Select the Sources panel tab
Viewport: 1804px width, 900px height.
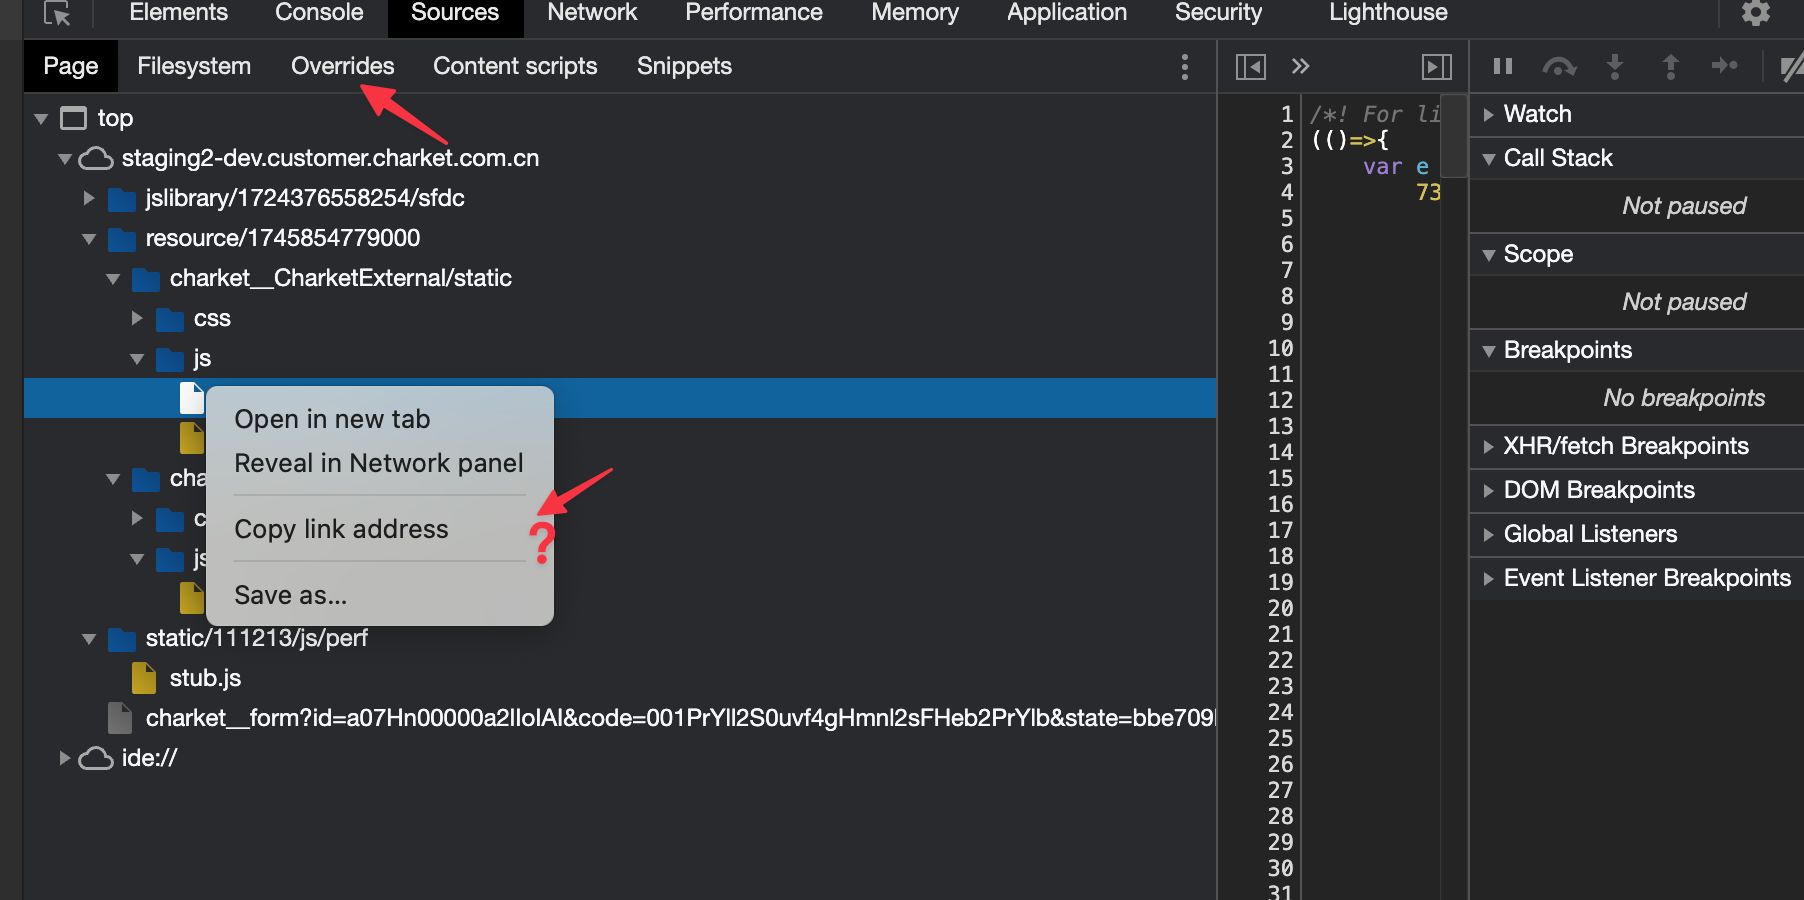point(455,13)
